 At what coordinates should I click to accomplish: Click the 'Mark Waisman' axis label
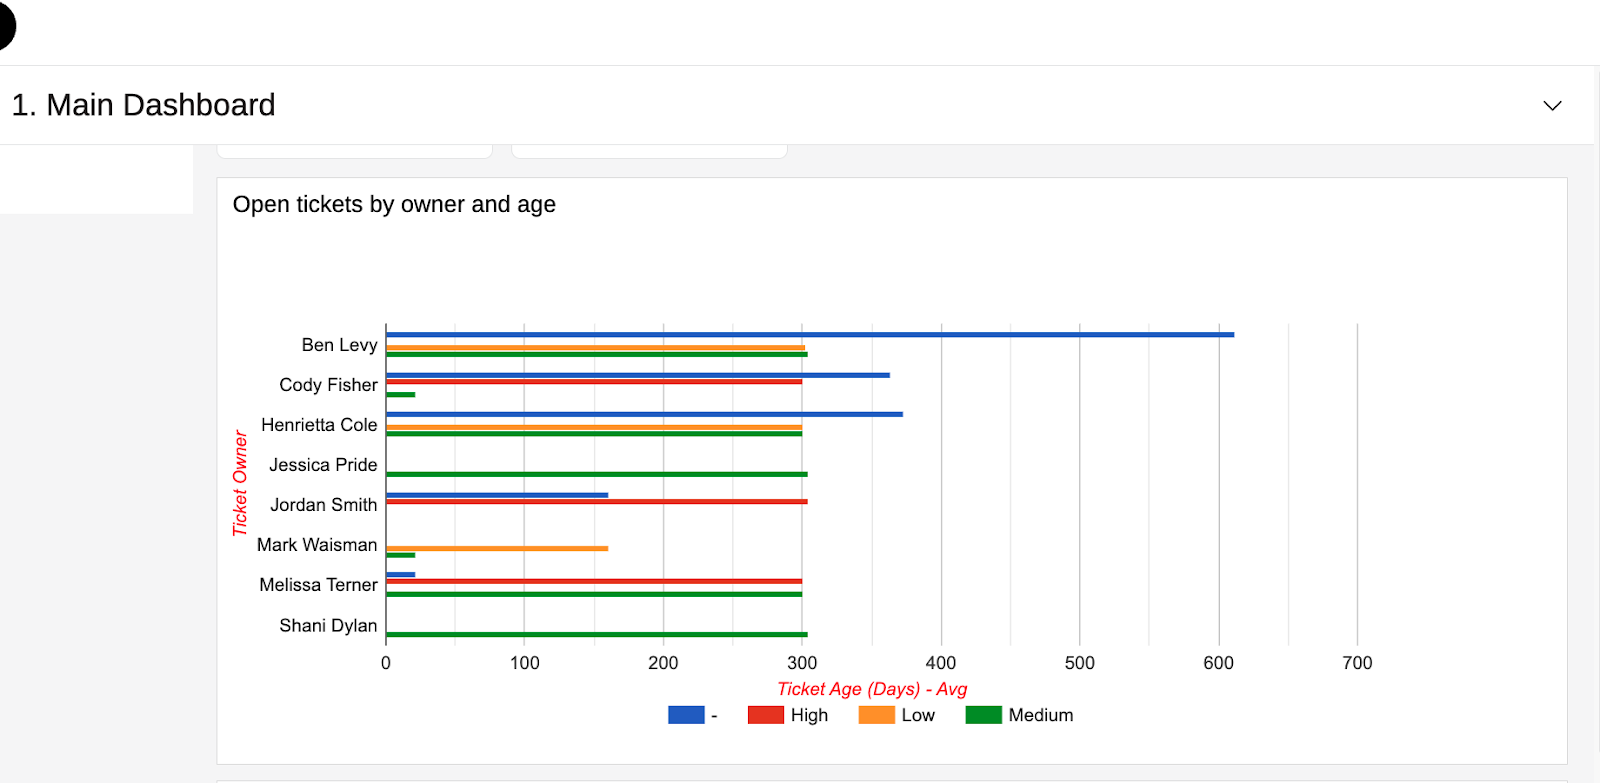(x=317, y=545)
